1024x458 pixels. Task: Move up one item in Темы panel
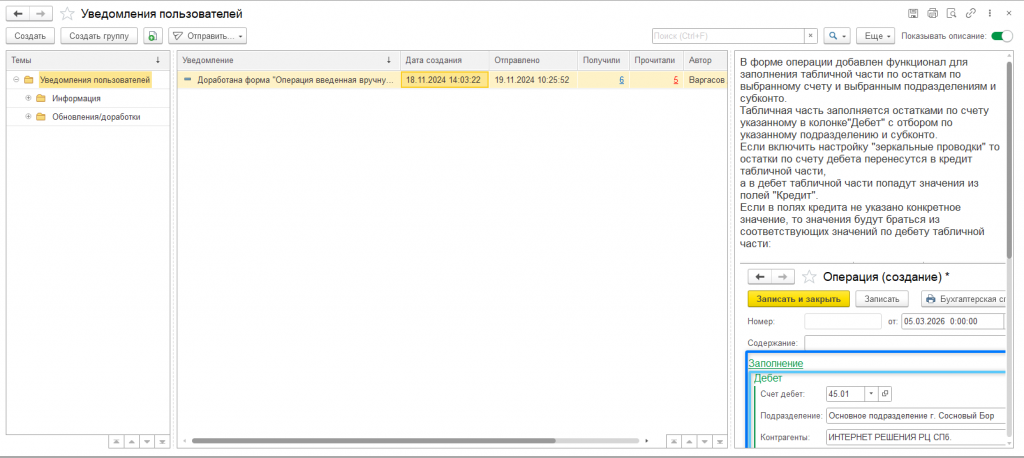[x=131, y=442]
